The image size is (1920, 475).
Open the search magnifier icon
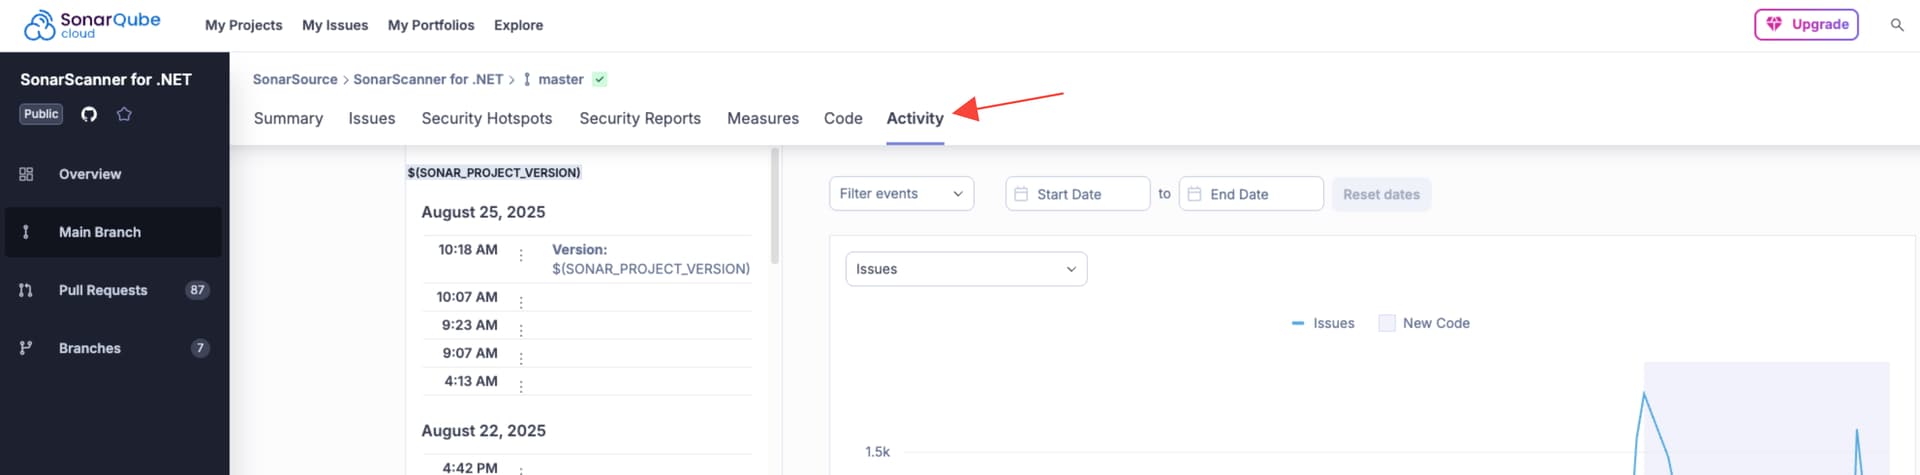pyautogui.click(x=1896, y=25)
